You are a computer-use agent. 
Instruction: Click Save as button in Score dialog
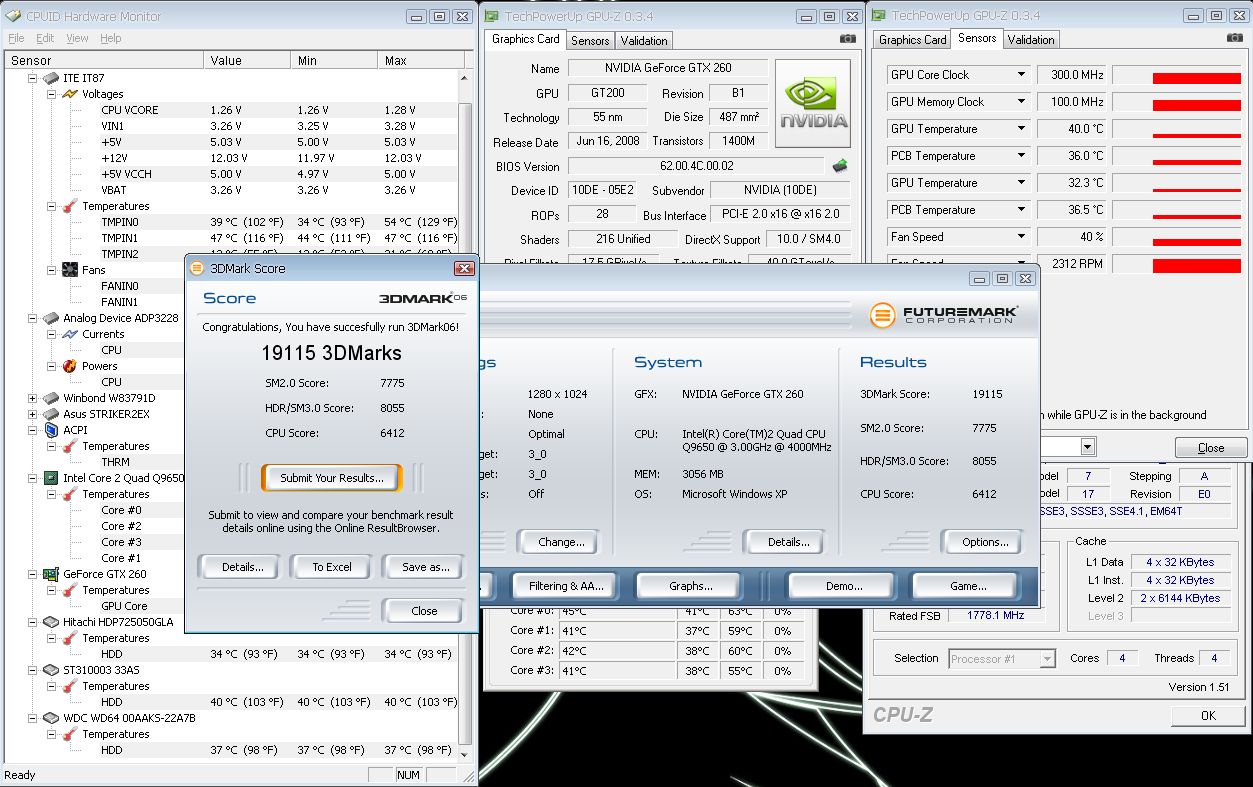click(425, 567)
